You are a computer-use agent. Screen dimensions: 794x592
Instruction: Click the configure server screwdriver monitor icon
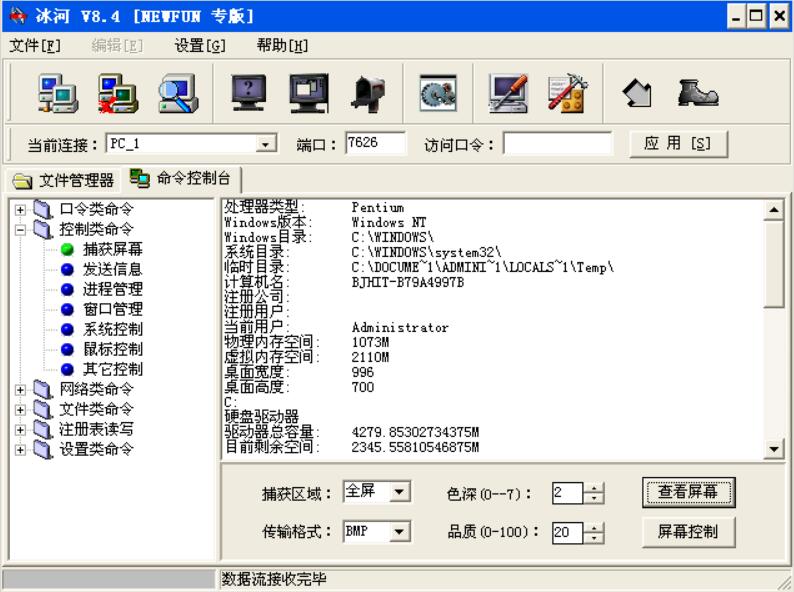pos(508,93)
